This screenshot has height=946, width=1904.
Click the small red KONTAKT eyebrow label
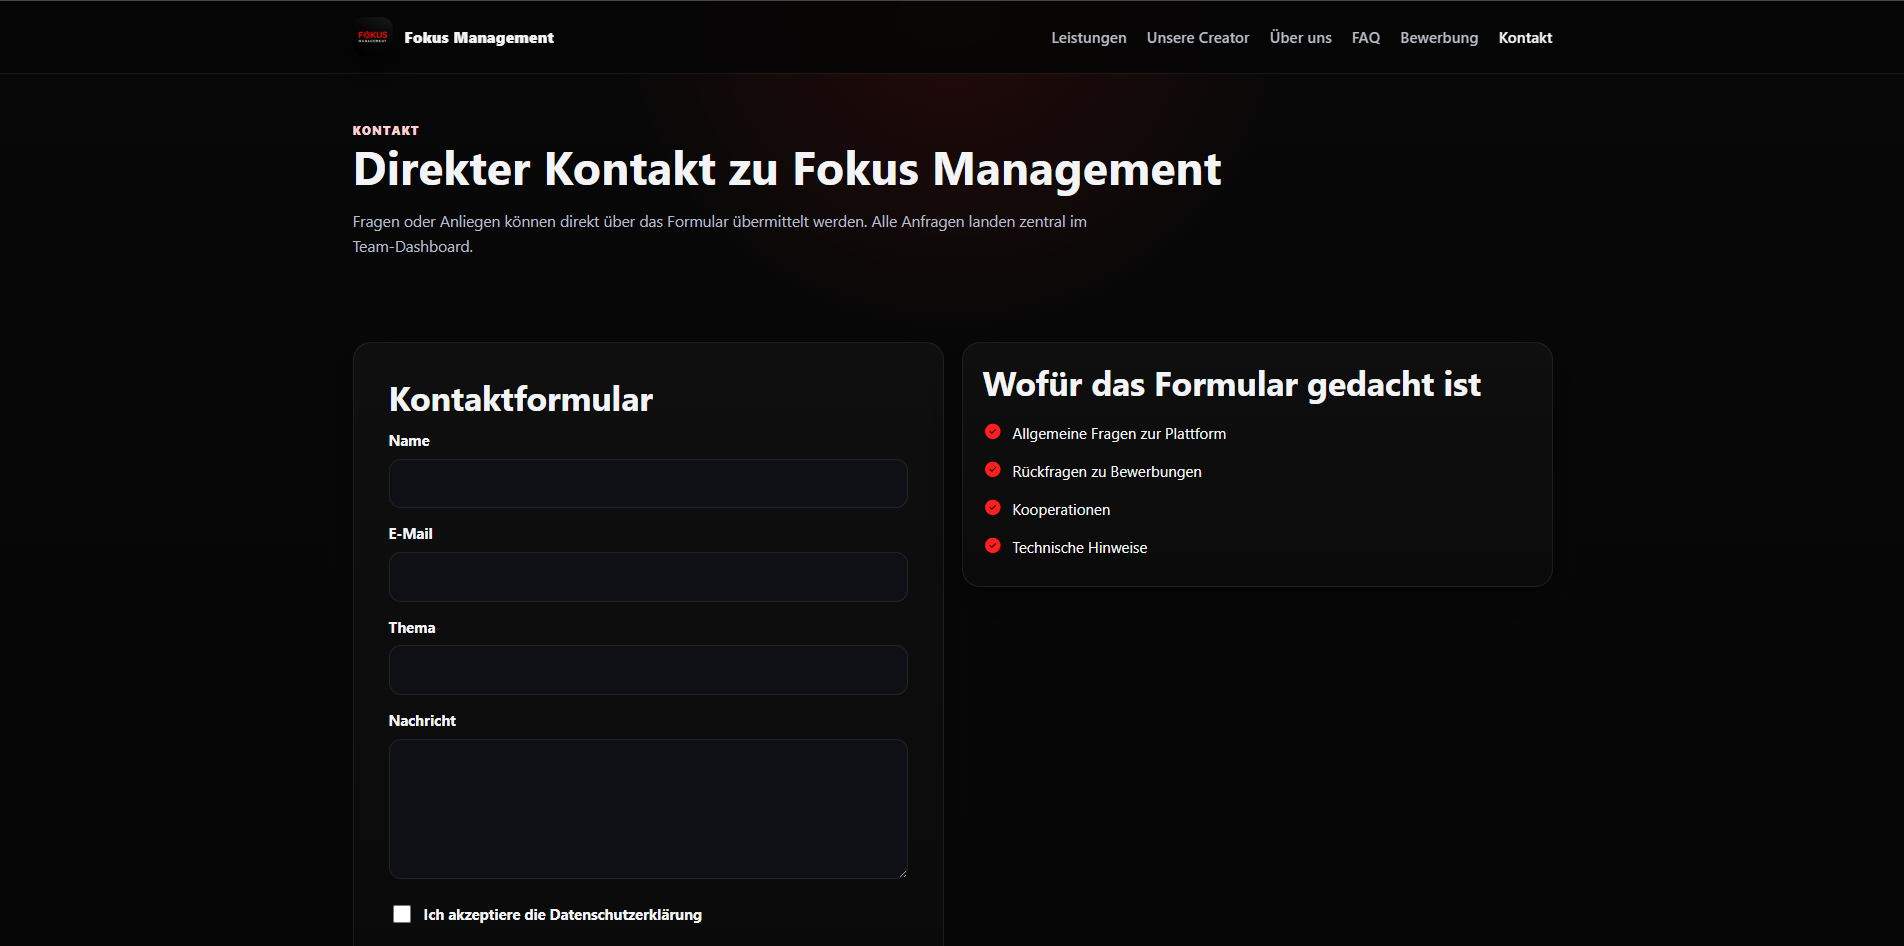[x=386, y=131]
